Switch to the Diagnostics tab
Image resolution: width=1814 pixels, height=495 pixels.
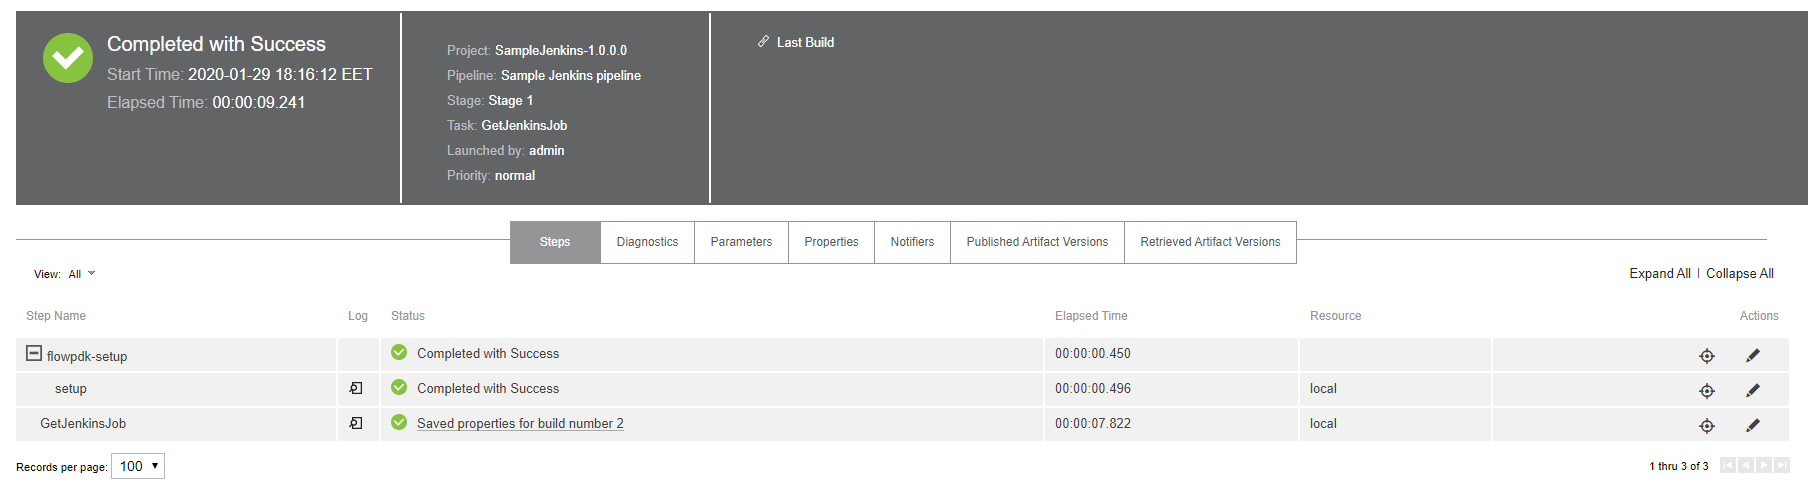point(647,242)
